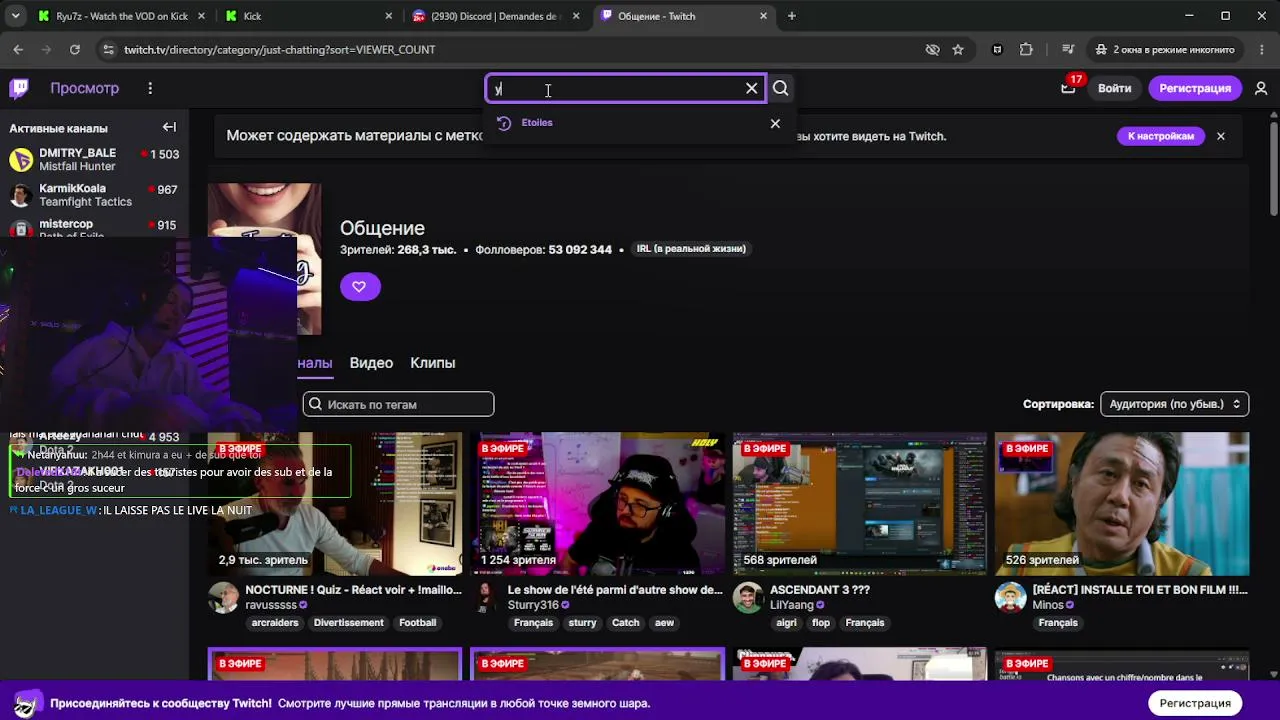Click the arcraiders tag
Image resolution: width=1280 pixels, height=720 pixels.
(275, 623)
